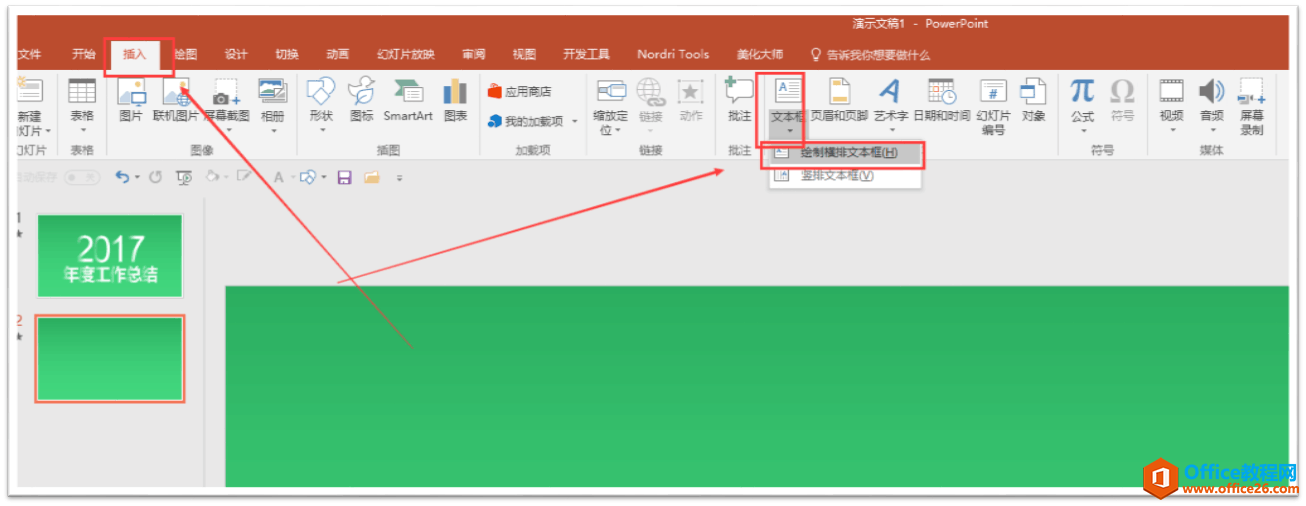Screen dimensions: 1306x506
Task: Switch to the 开始 Home tab
Action: coord(84,54)
